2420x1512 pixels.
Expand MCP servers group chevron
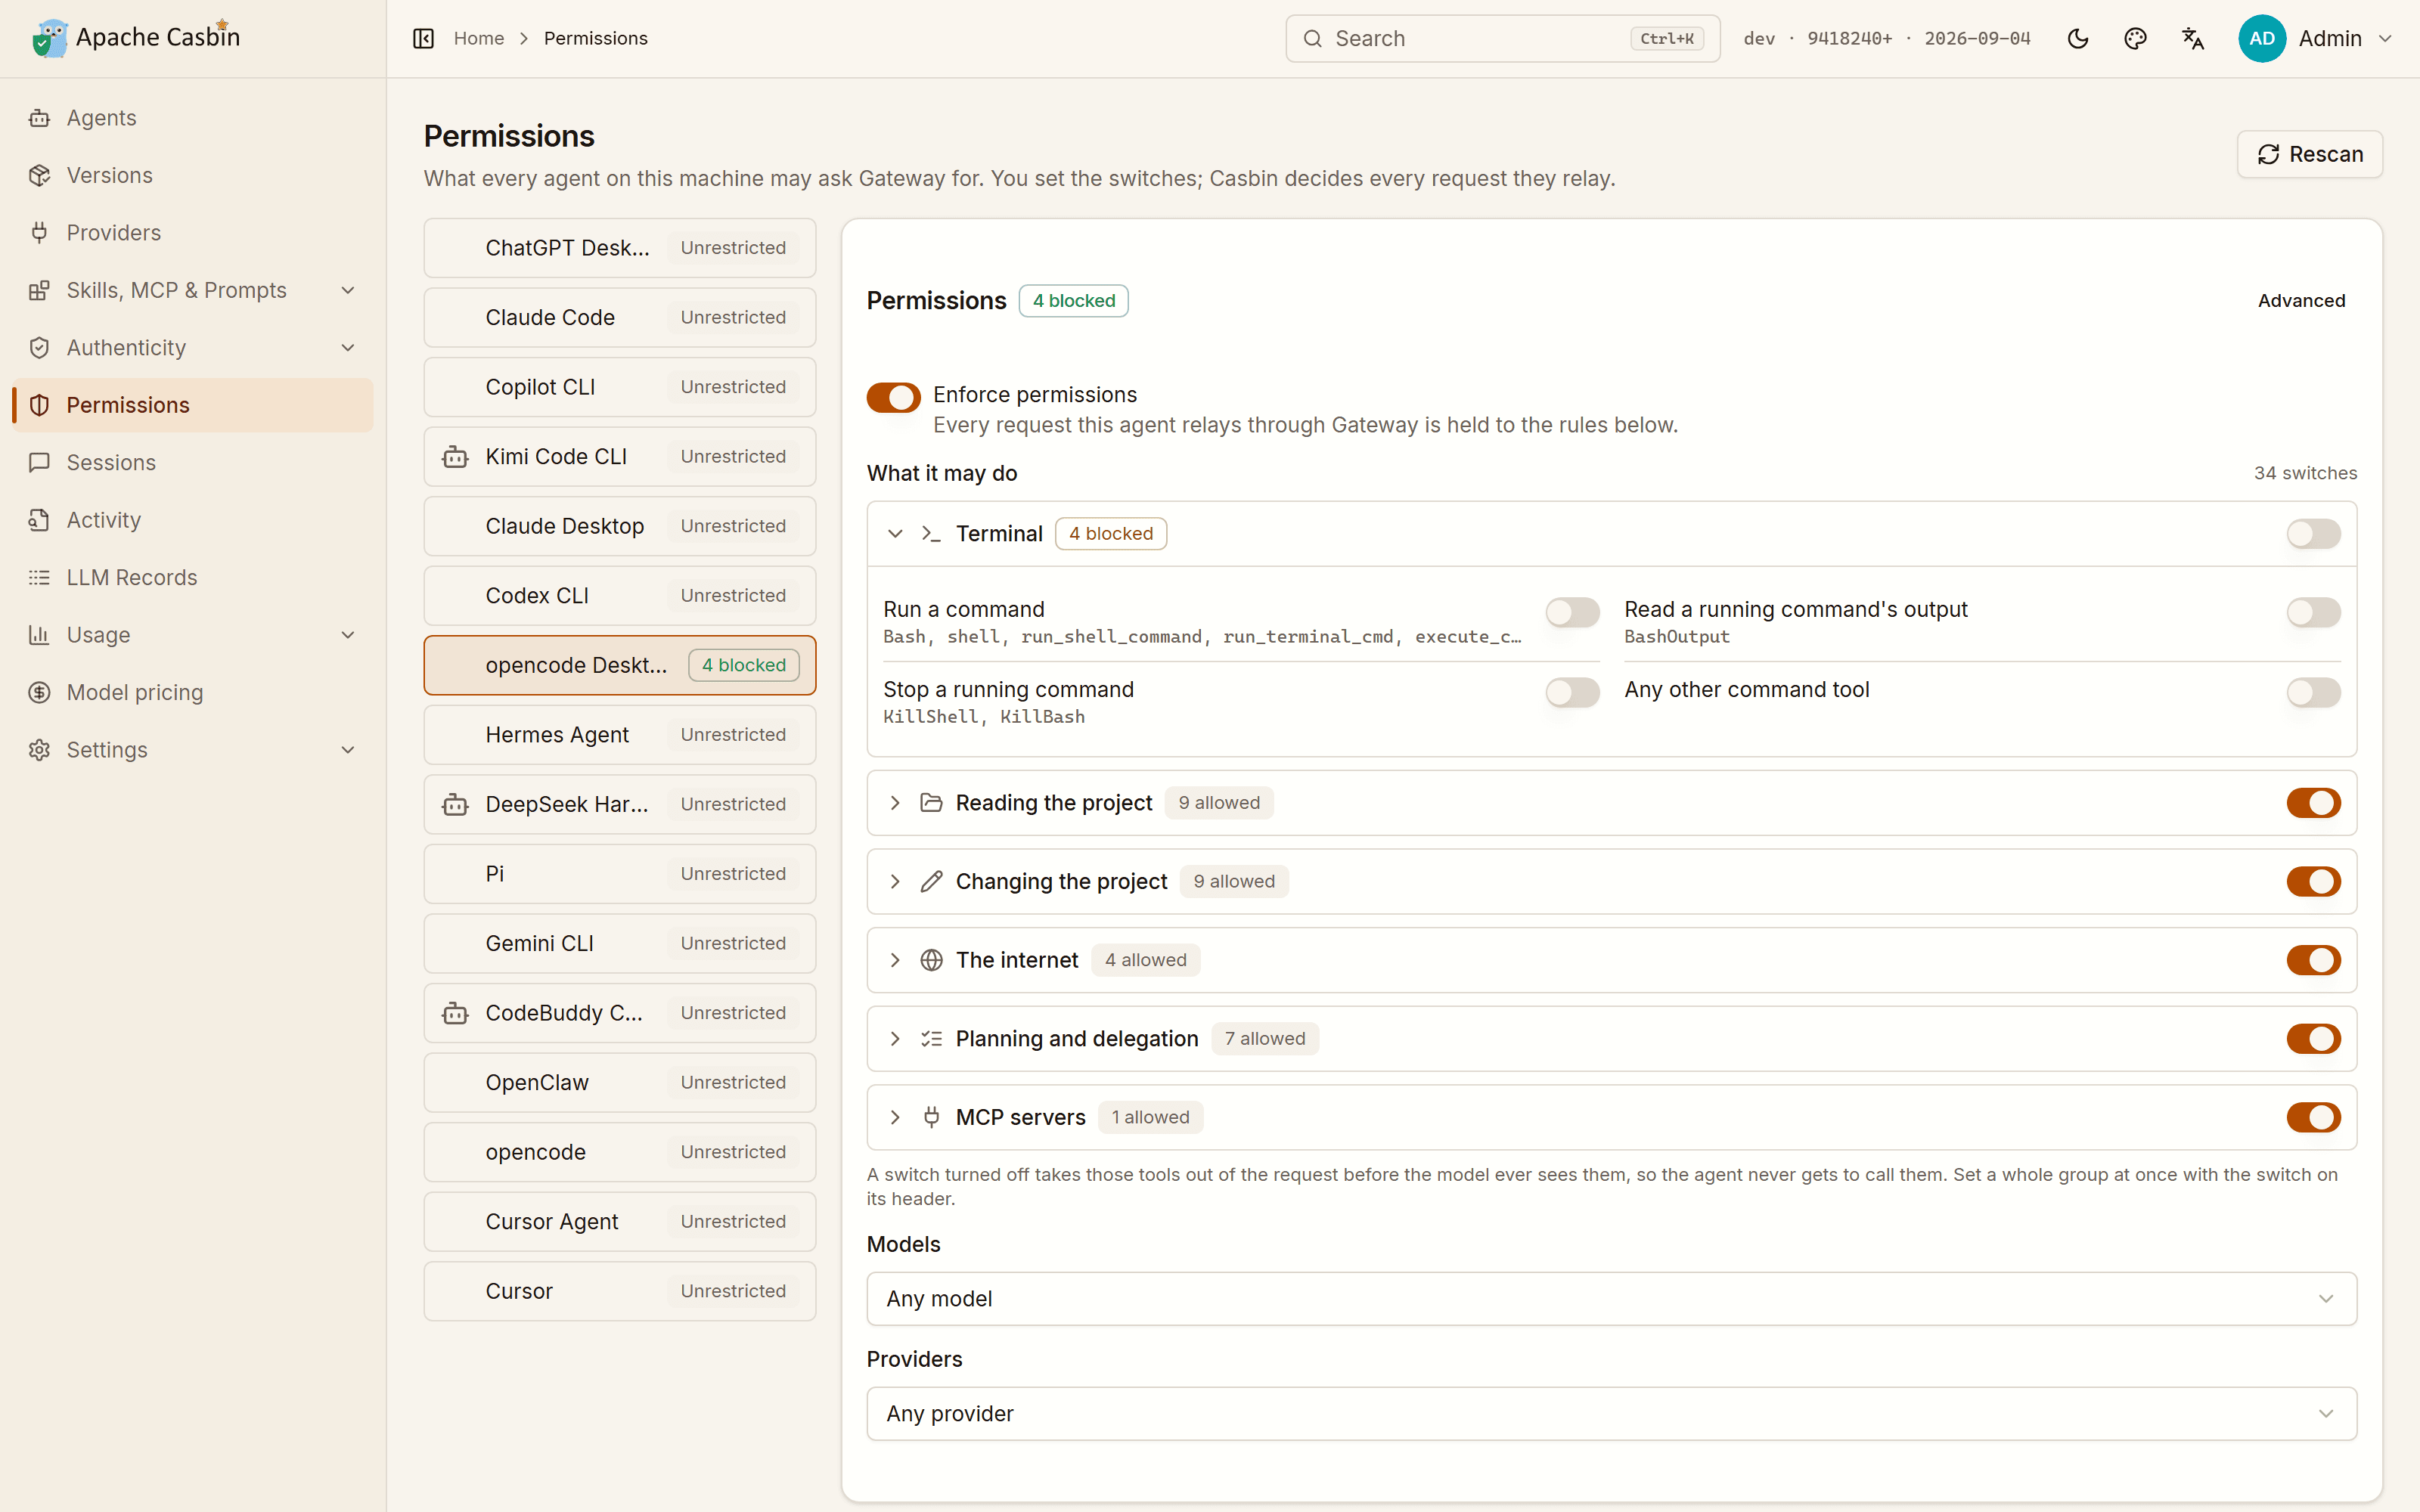(895, 1117)
